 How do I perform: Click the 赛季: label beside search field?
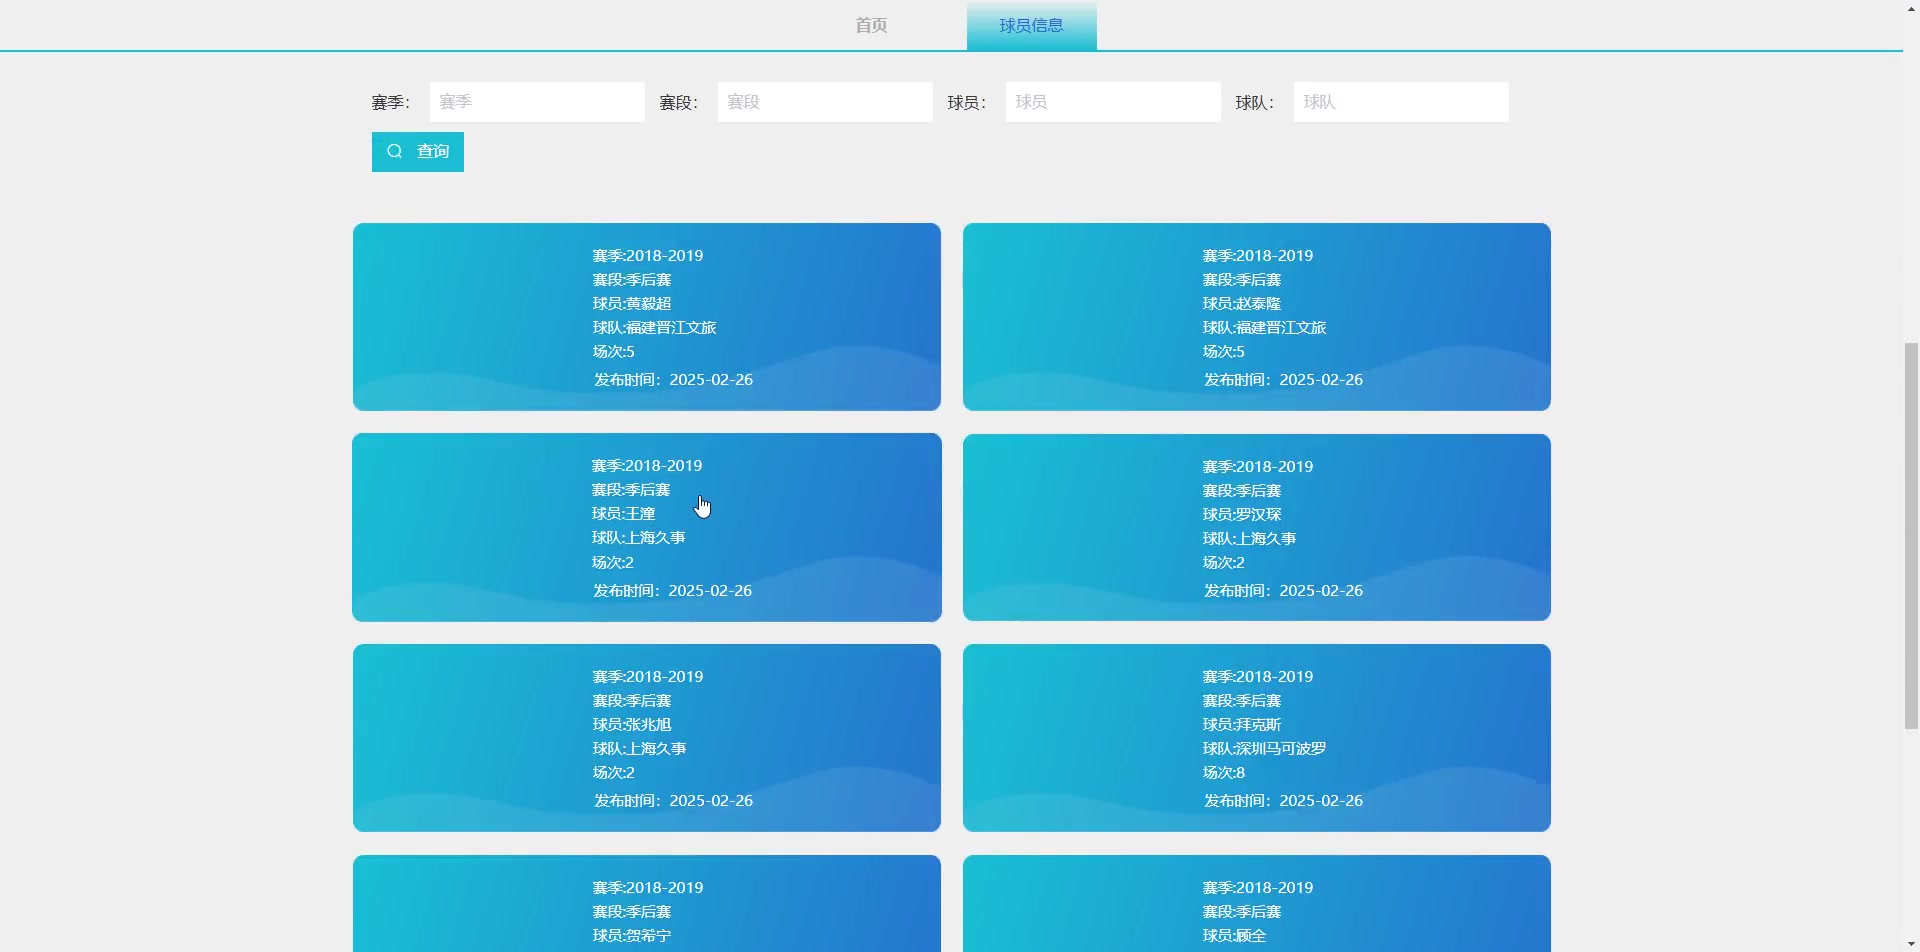click(390, 102)
